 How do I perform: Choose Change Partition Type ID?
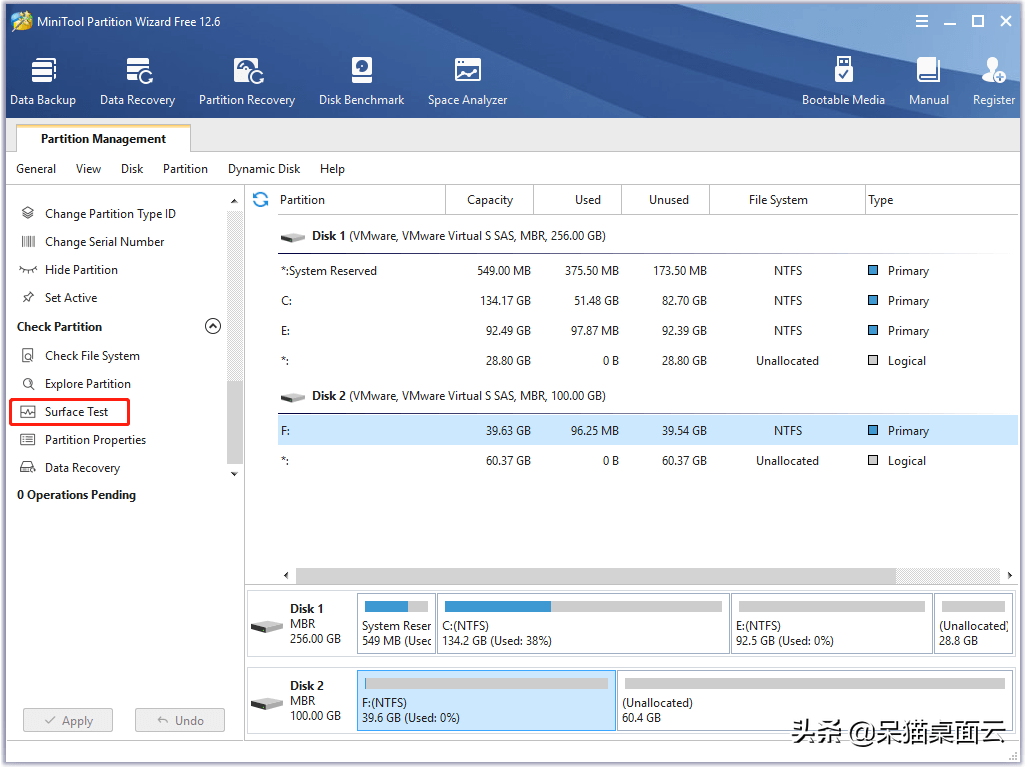pyautogui.click(x=109, y=214)
